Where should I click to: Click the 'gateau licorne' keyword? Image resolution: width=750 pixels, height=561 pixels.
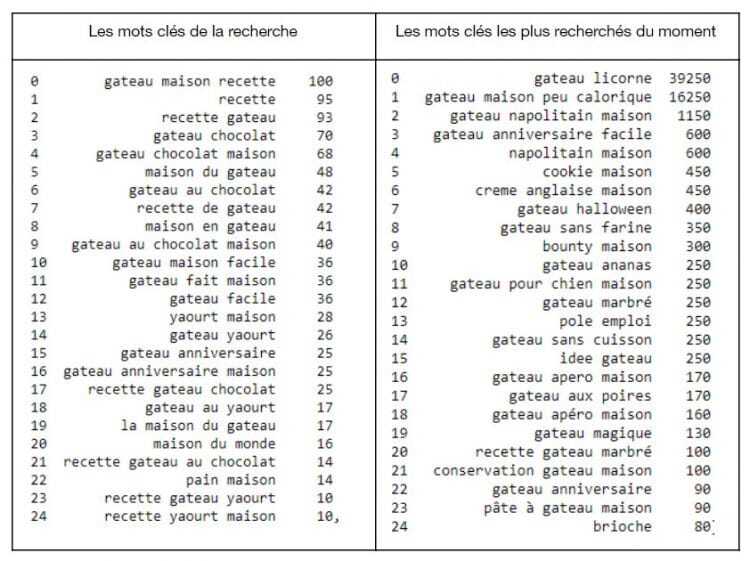click(593, 78)
